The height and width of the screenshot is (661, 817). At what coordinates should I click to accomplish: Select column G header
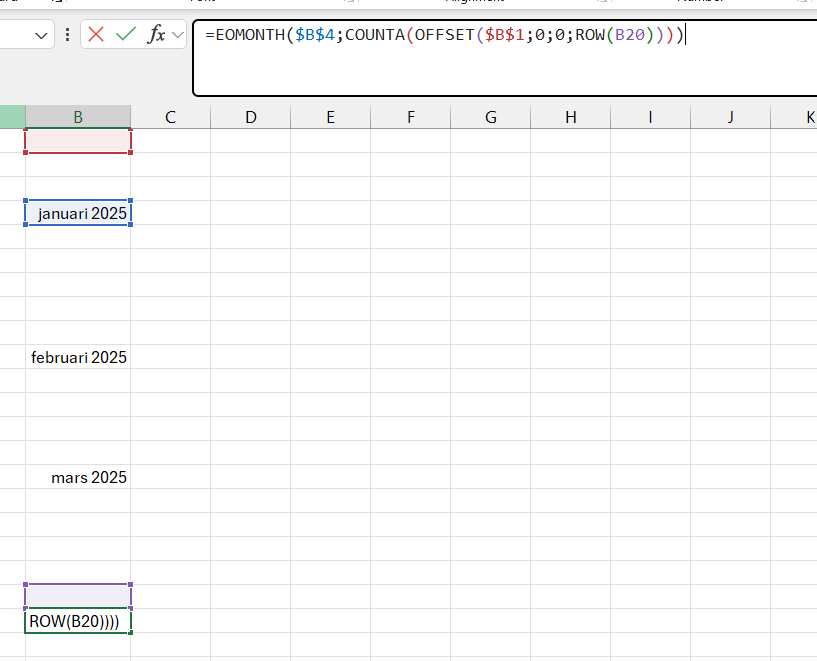(x=490, y=117)
